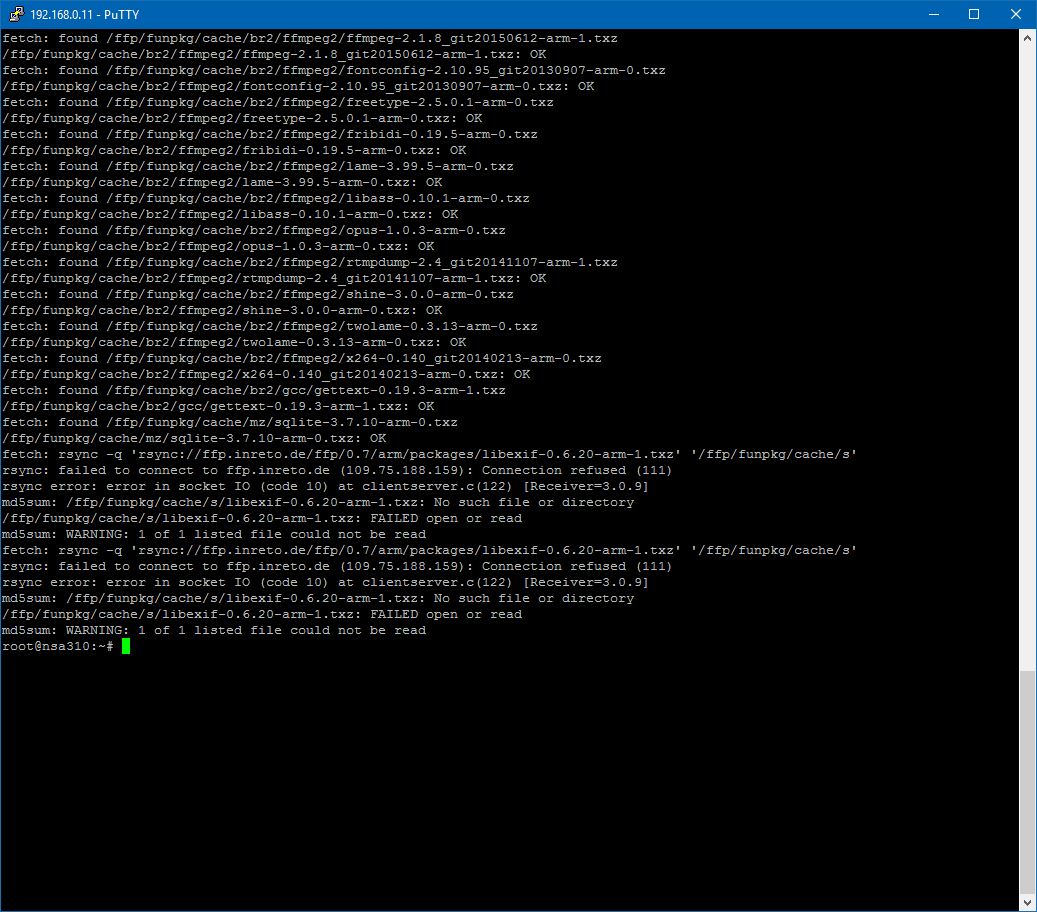Click the second 'fetch: rsync -q' libexif command line

(429, 550)
